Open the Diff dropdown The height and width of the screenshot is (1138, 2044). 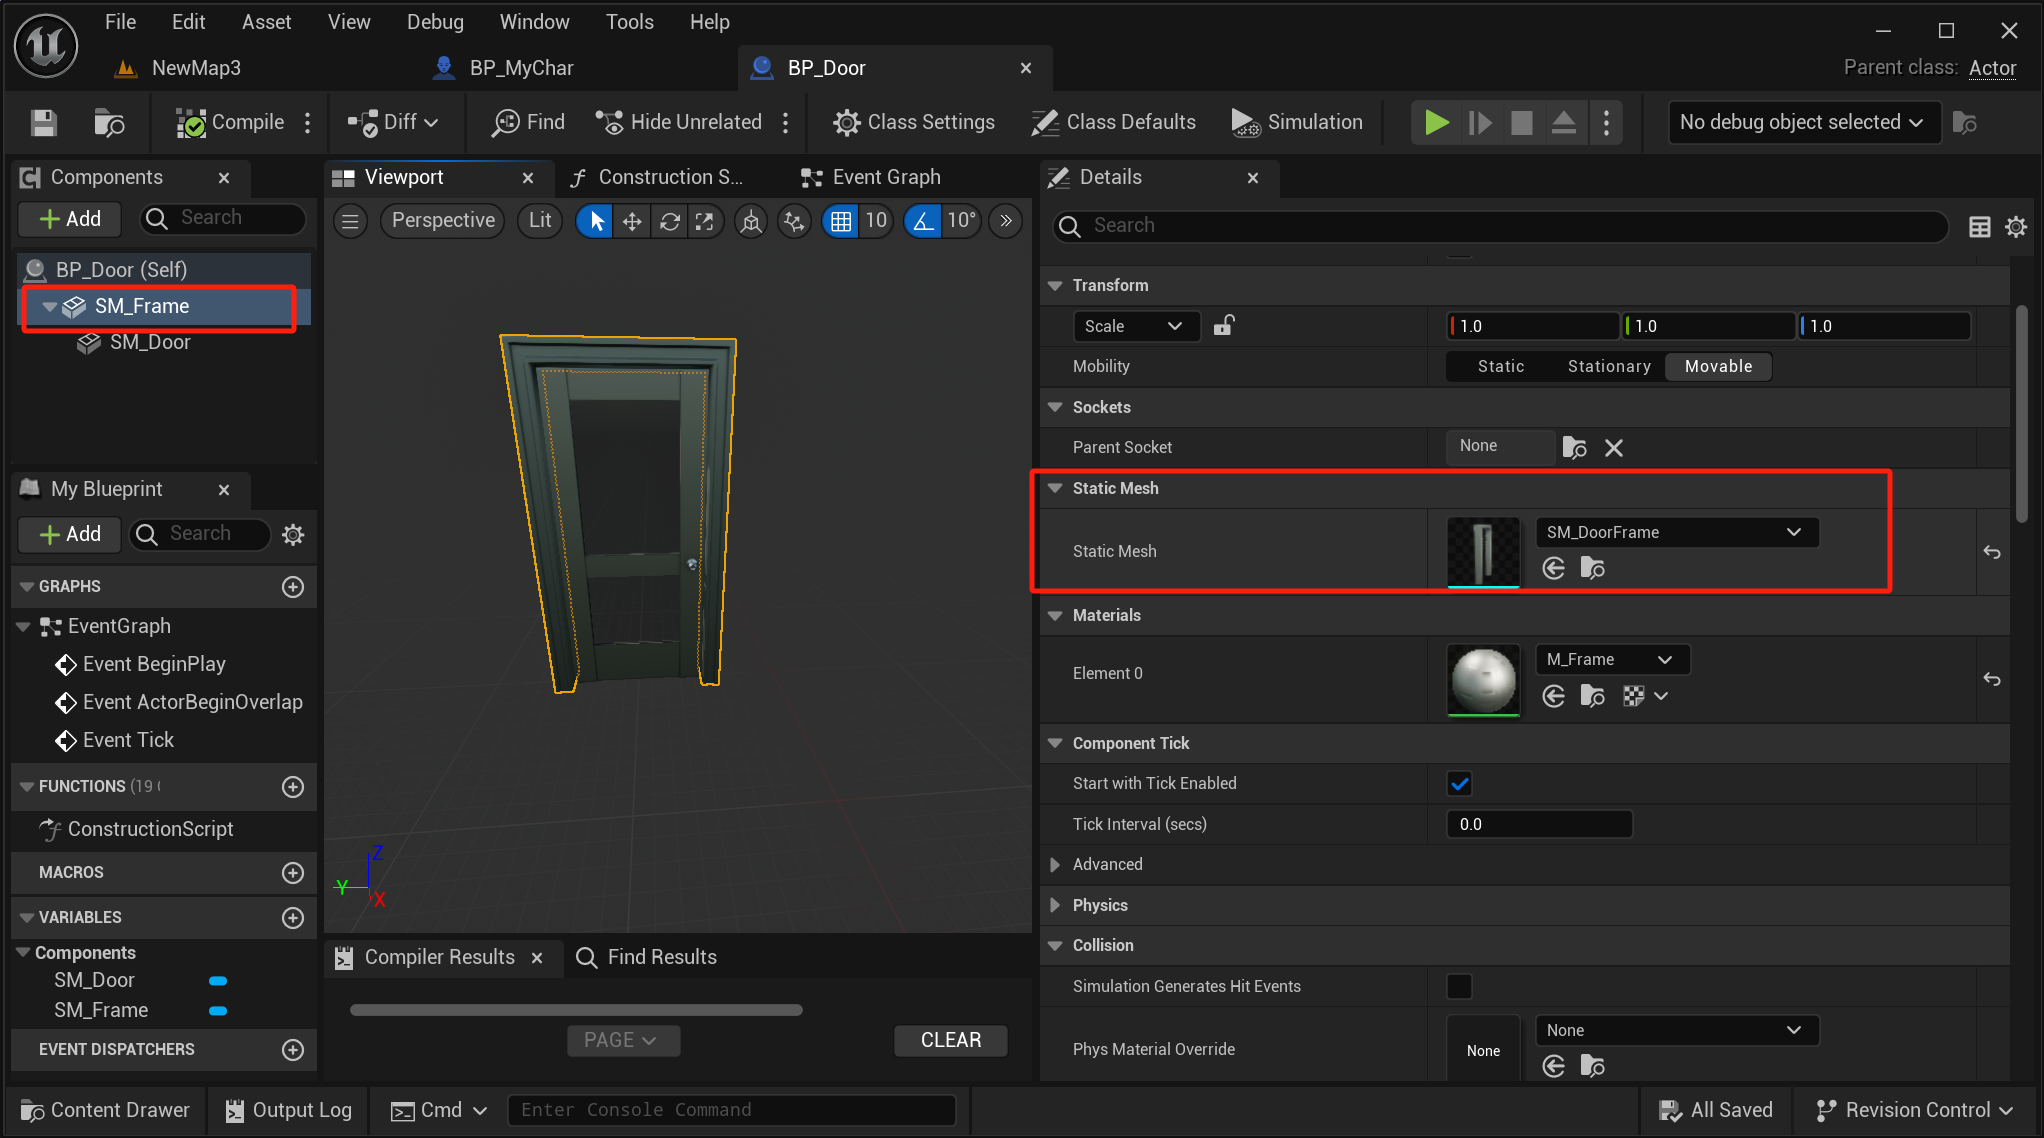(x=393, y=122)
